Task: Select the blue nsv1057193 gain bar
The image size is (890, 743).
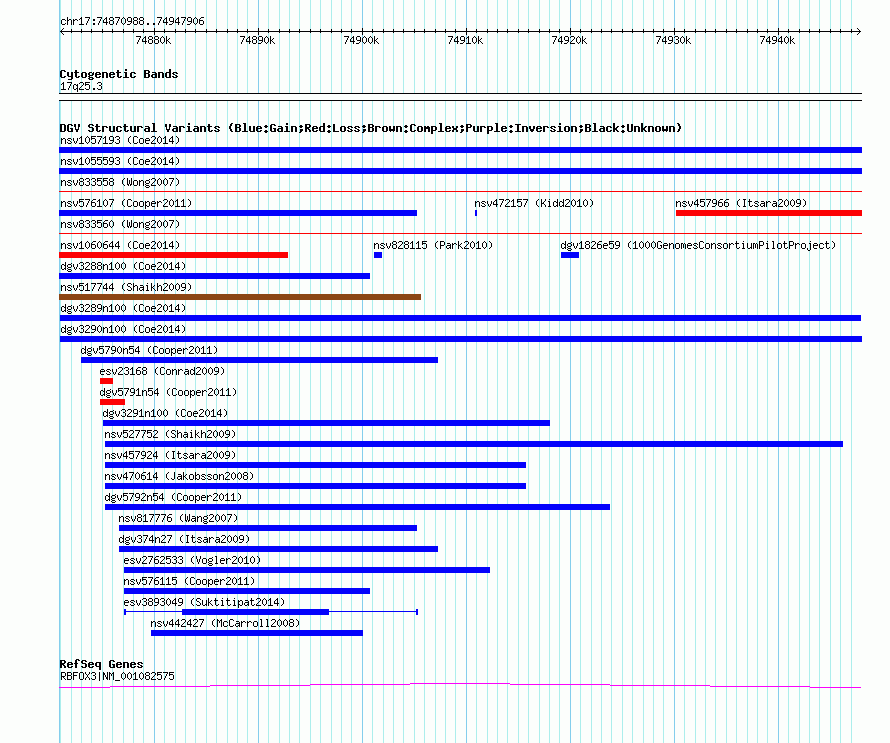Action: (x=460, y=150)
